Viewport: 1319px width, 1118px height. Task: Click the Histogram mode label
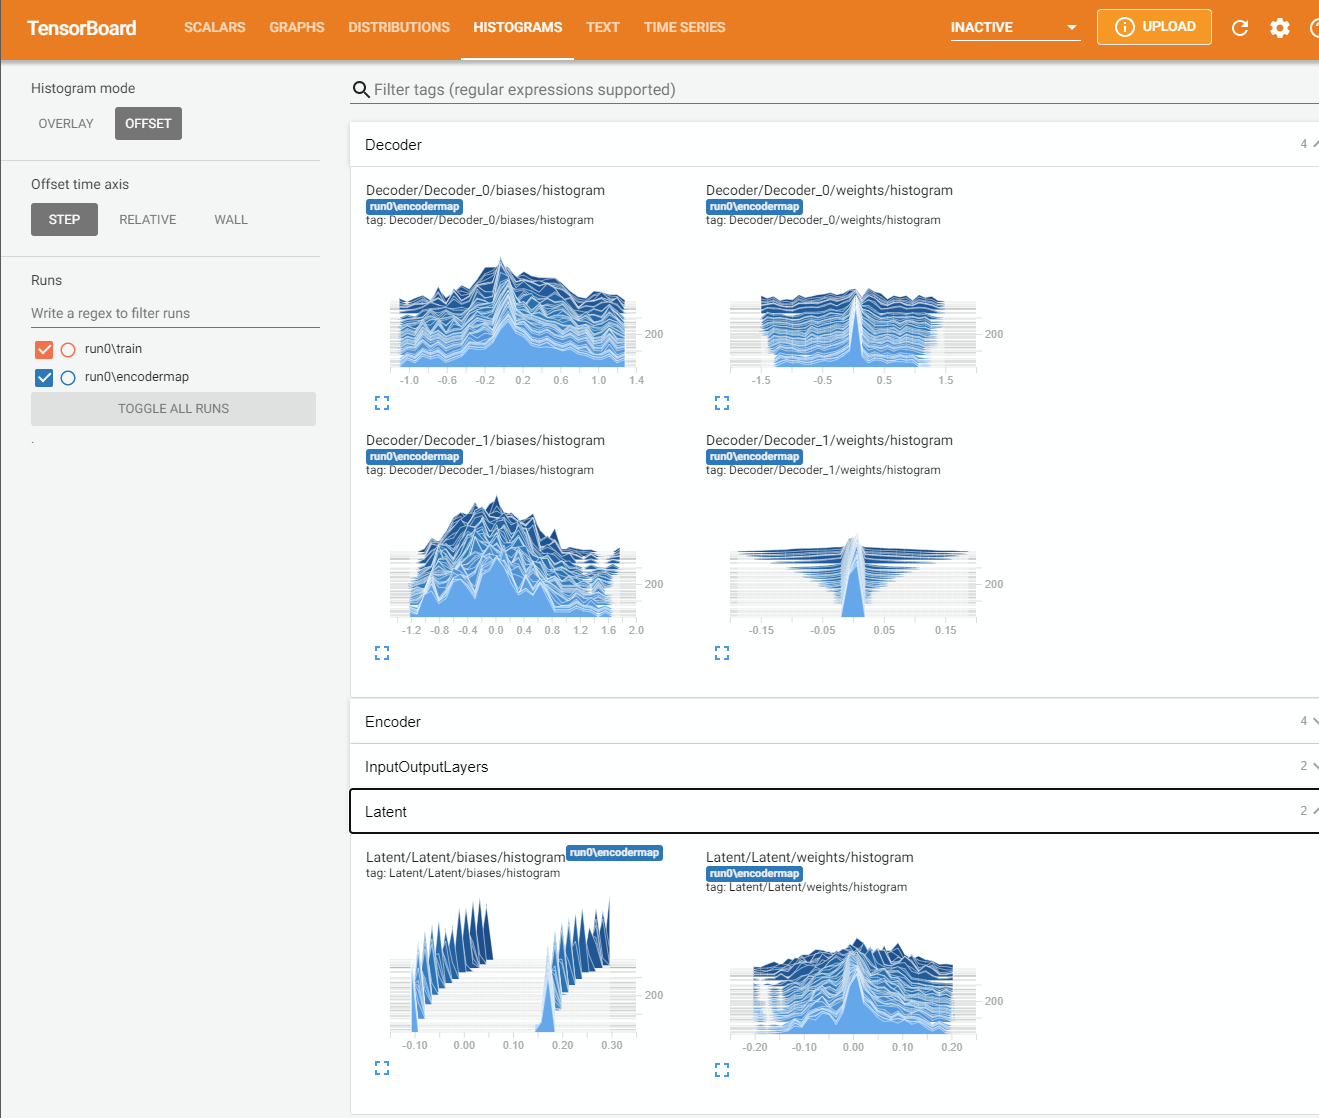[83, 88]
